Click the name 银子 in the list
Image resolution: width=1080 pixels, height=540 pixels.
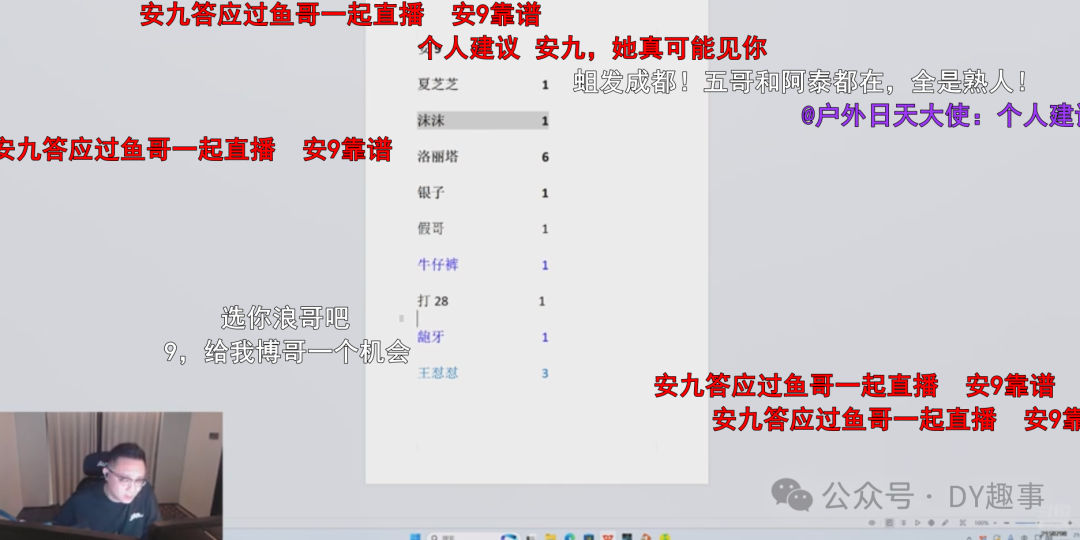431,193
